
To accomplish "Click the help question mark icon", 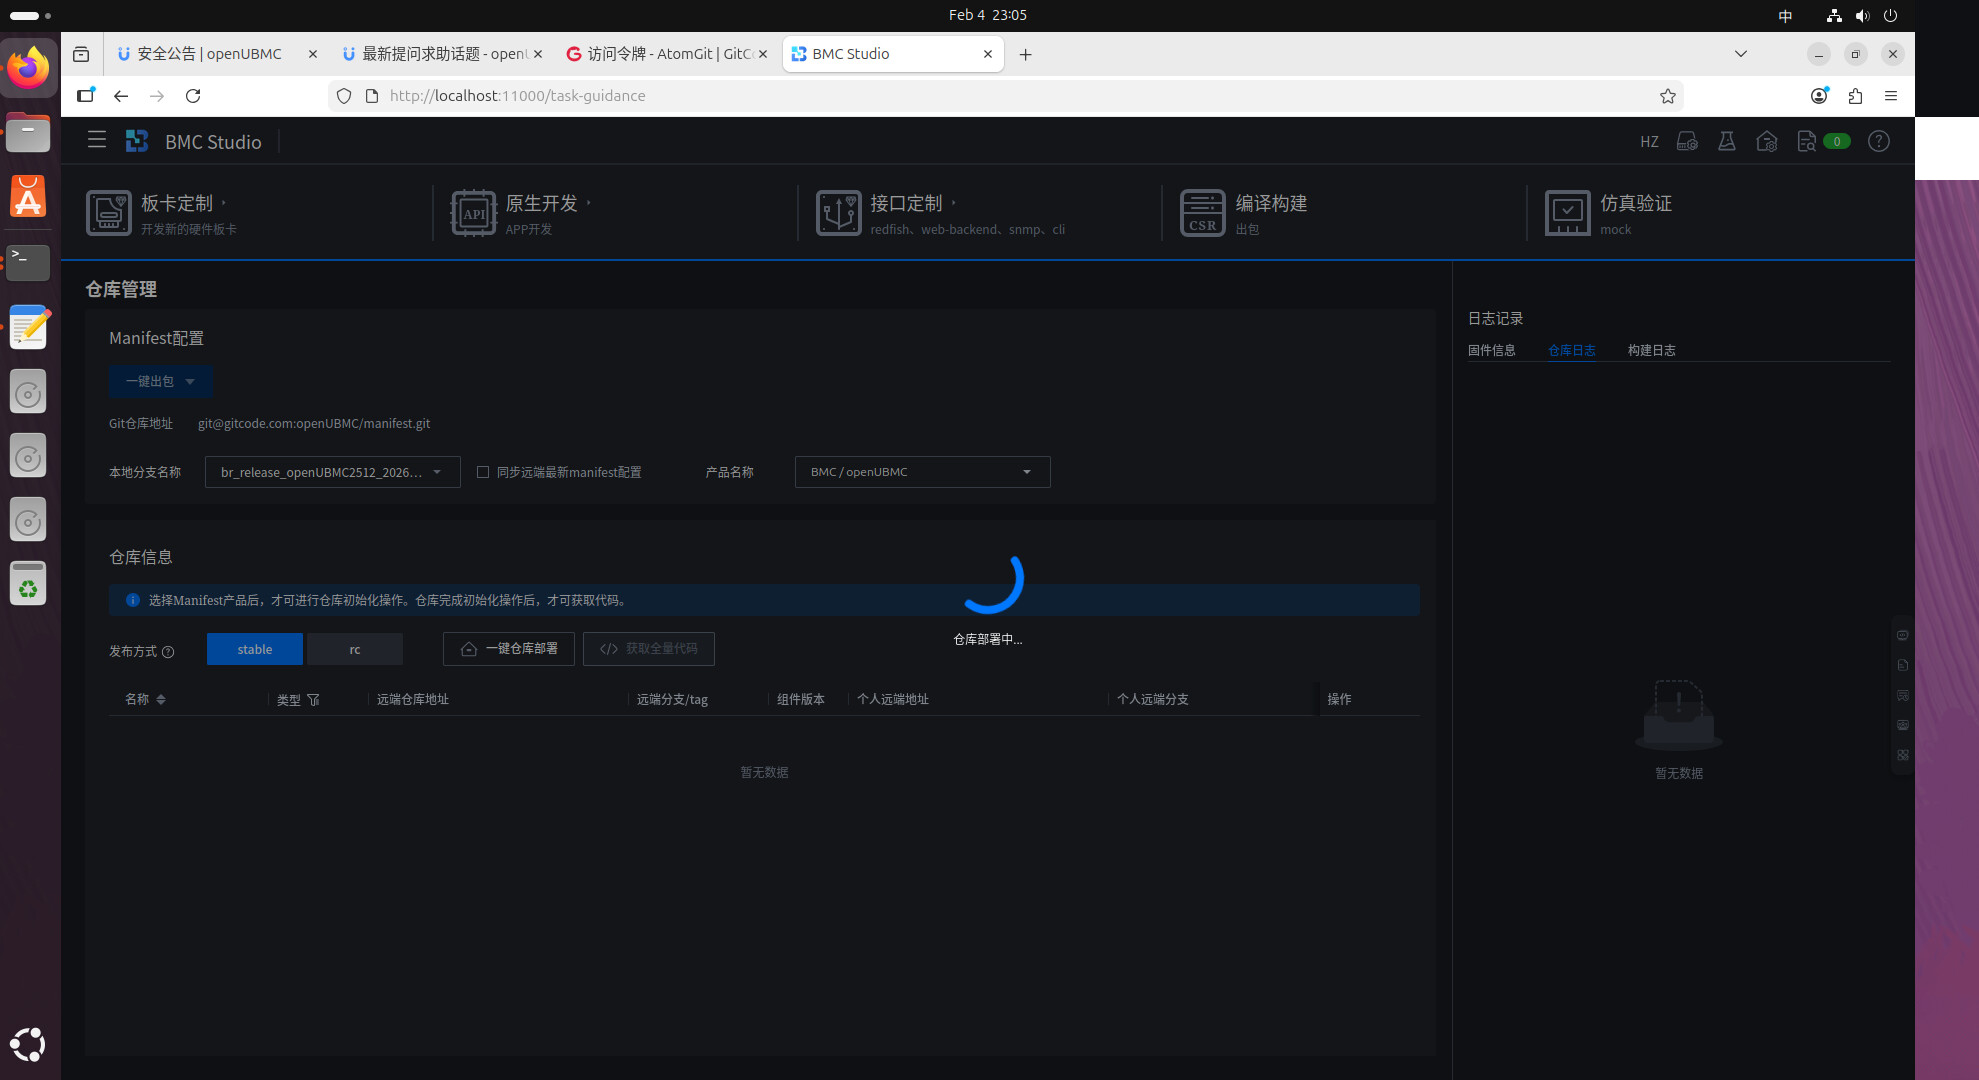I will [1879, 141].
